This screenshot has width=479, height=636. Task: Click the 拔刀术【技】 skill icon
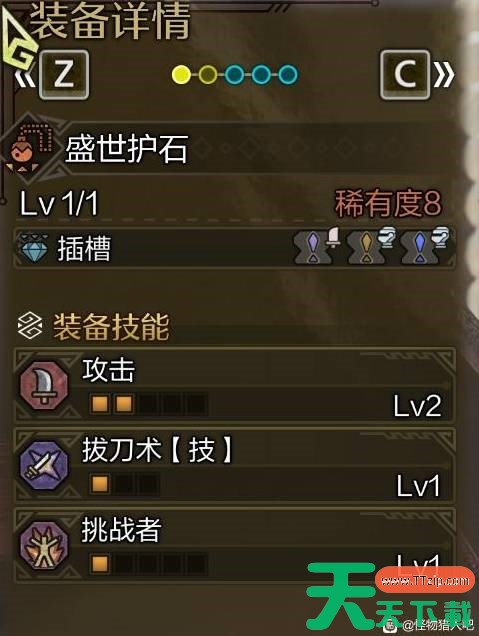(x=44, y=465)
